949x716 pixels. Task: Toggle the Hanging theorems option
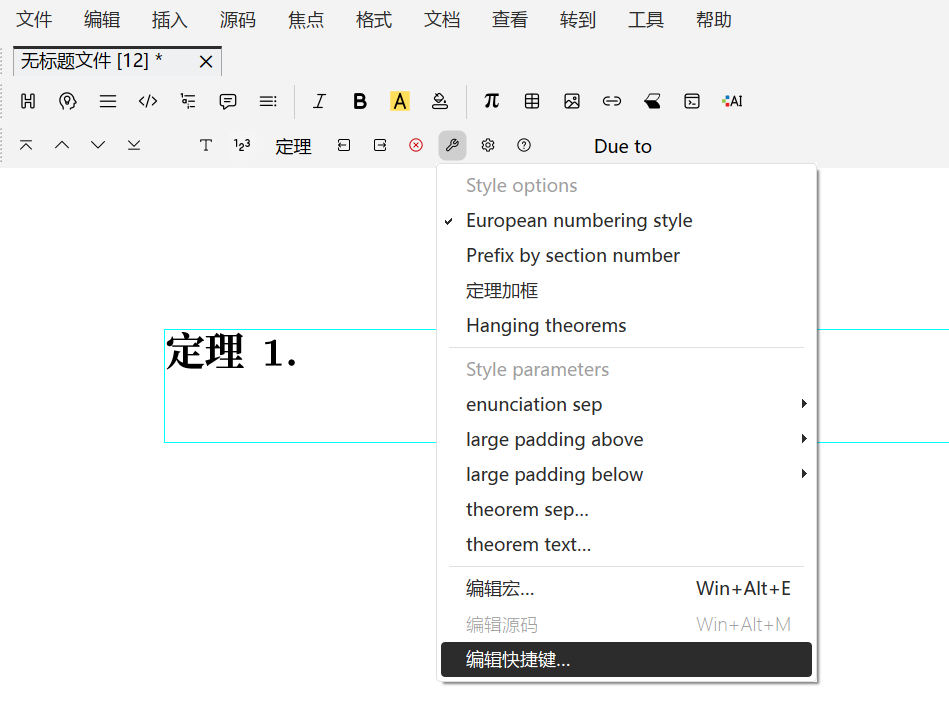click(x=546, y=326)
